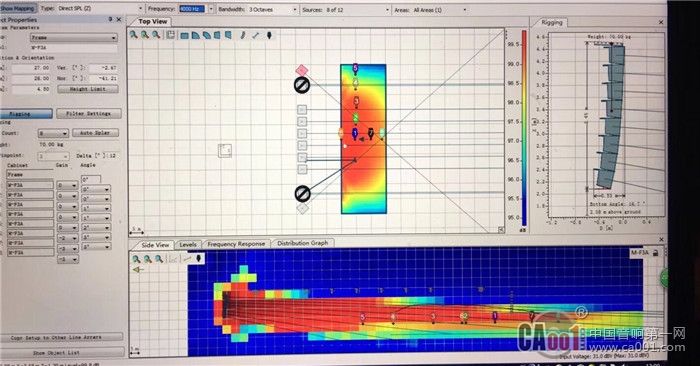The height and width of the screenshot is (366, 700).
Task: Toggle the Show Mapping button
Action: [17, 8]
